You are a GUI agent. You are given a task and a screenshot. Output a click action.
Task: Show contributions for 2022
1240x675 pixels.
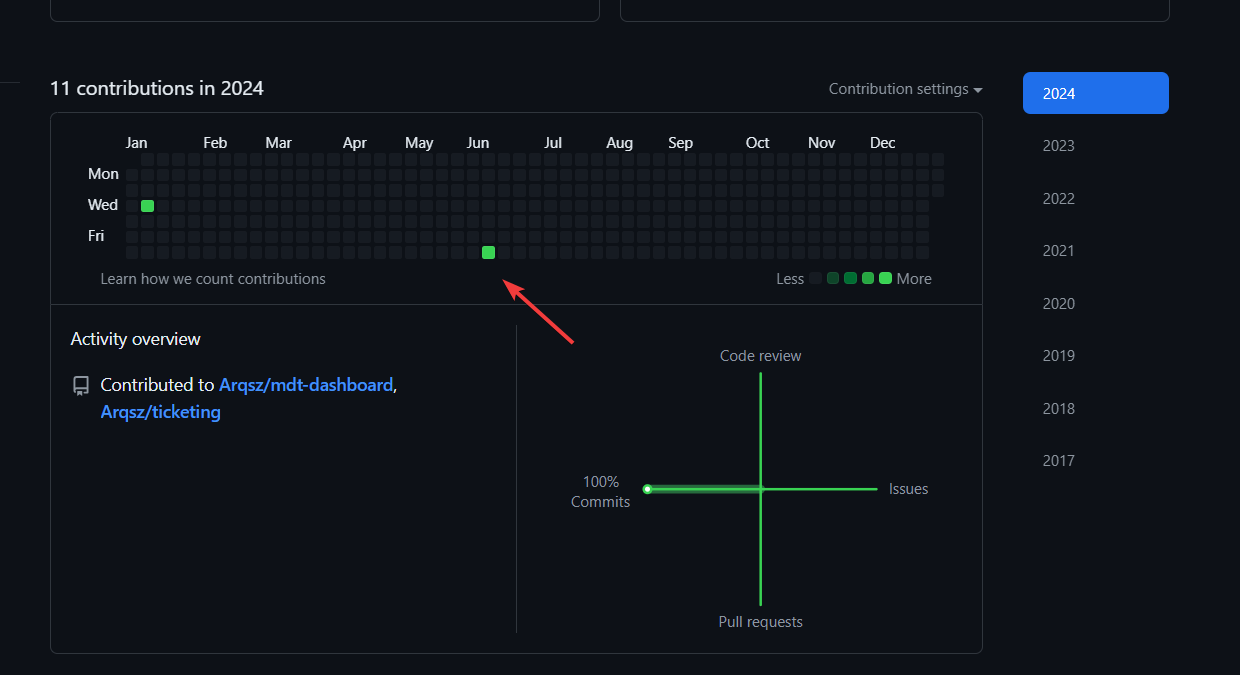(1058, 198)
